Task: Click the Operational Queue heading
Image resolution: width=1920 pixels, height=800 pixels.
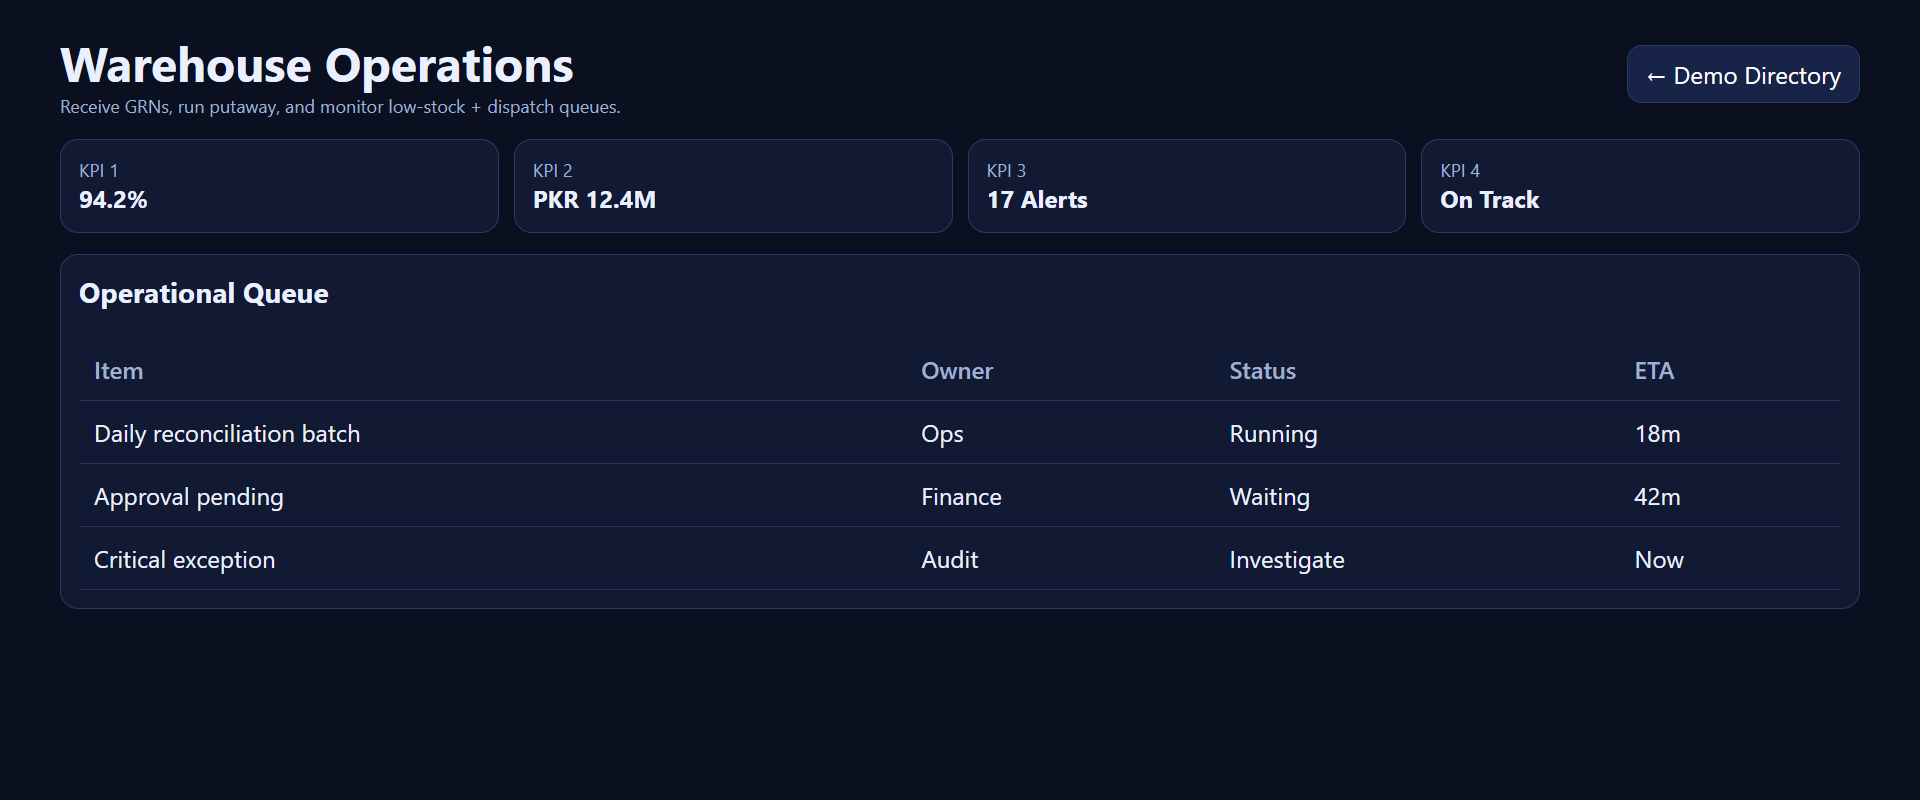Action: click(204, 294)
